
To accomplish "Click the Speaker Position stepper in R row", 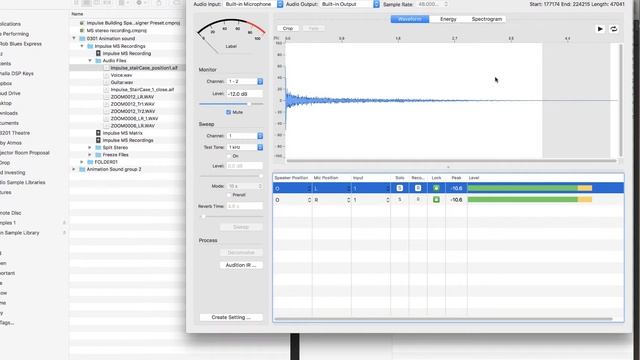I will [x=309, y=200].
